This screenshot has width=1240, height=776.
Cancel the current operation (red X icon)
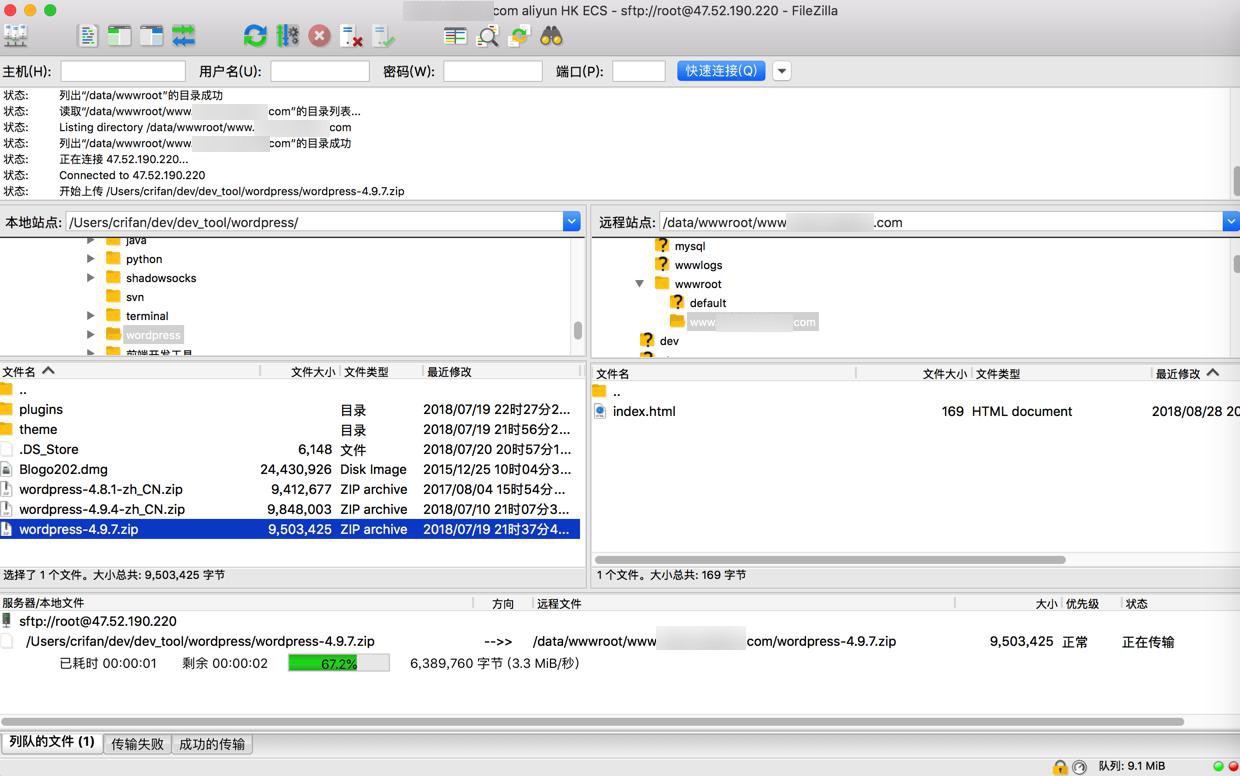coord(320,36)
